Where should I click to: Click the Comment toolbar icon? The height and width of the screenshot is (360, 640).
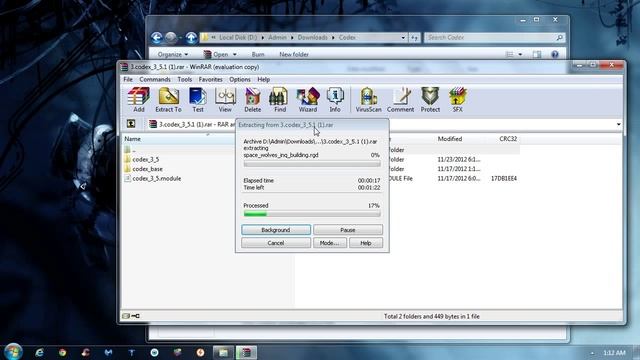[x=400, y=99]
